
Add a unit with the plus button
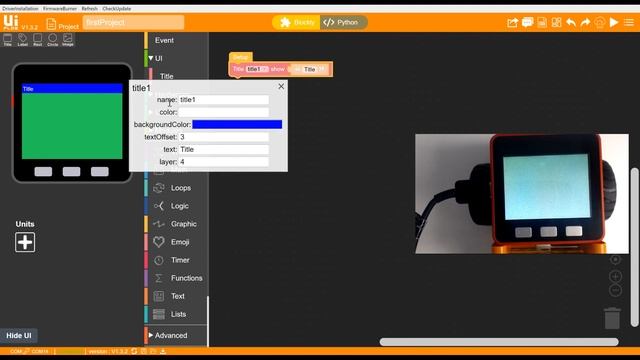[x=25, y=242]
